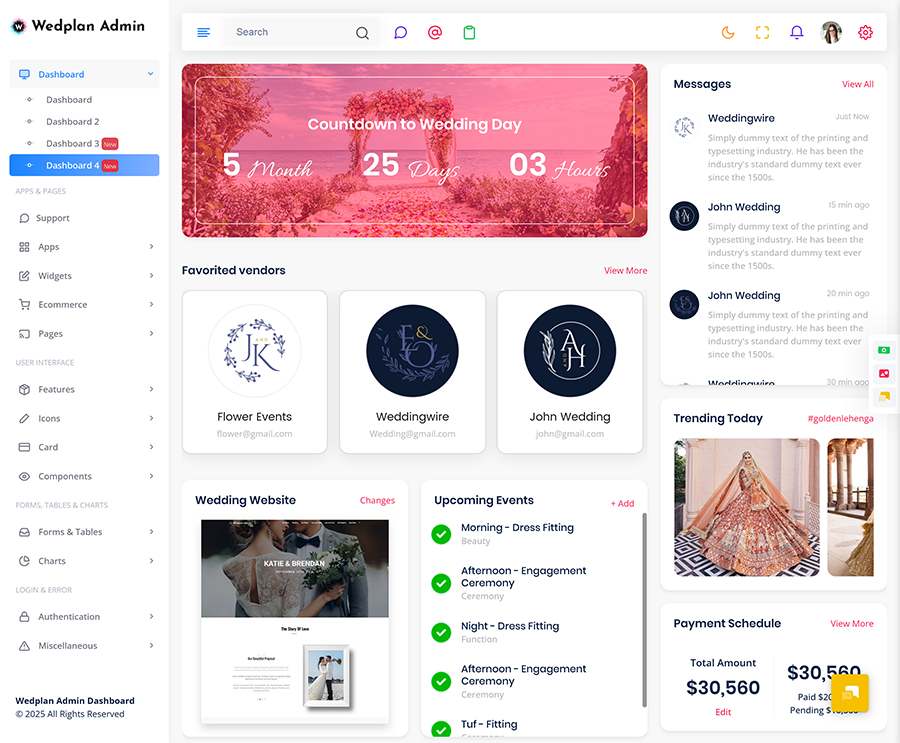Toggle the sidebar hamburger menu icon
Viewport: 900px width, 743px height.
(204, 32)
